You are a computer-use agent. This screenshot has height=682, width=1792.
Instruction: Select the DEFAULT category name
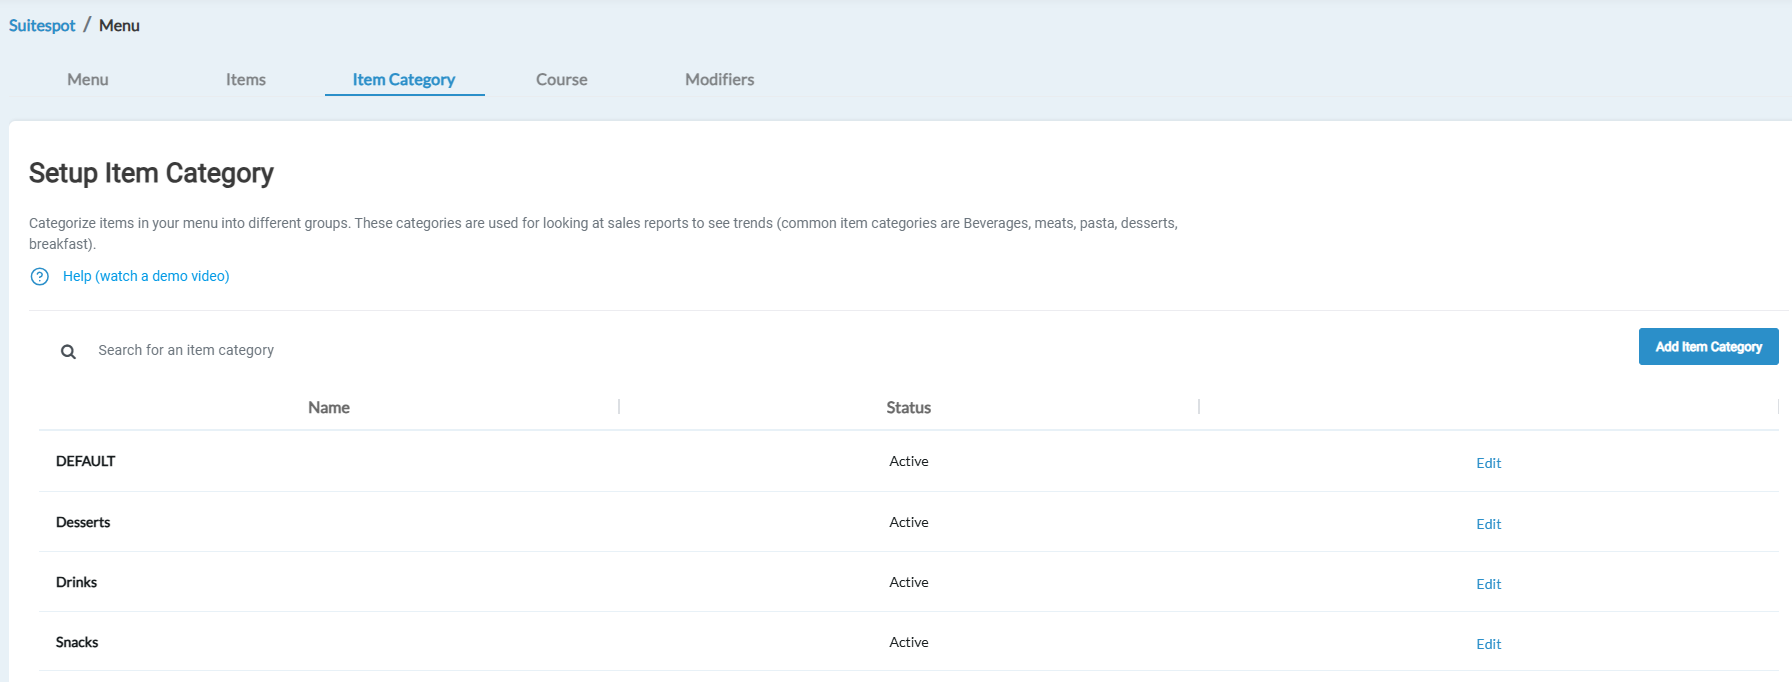pyautogui.click(x=86, y=461)
